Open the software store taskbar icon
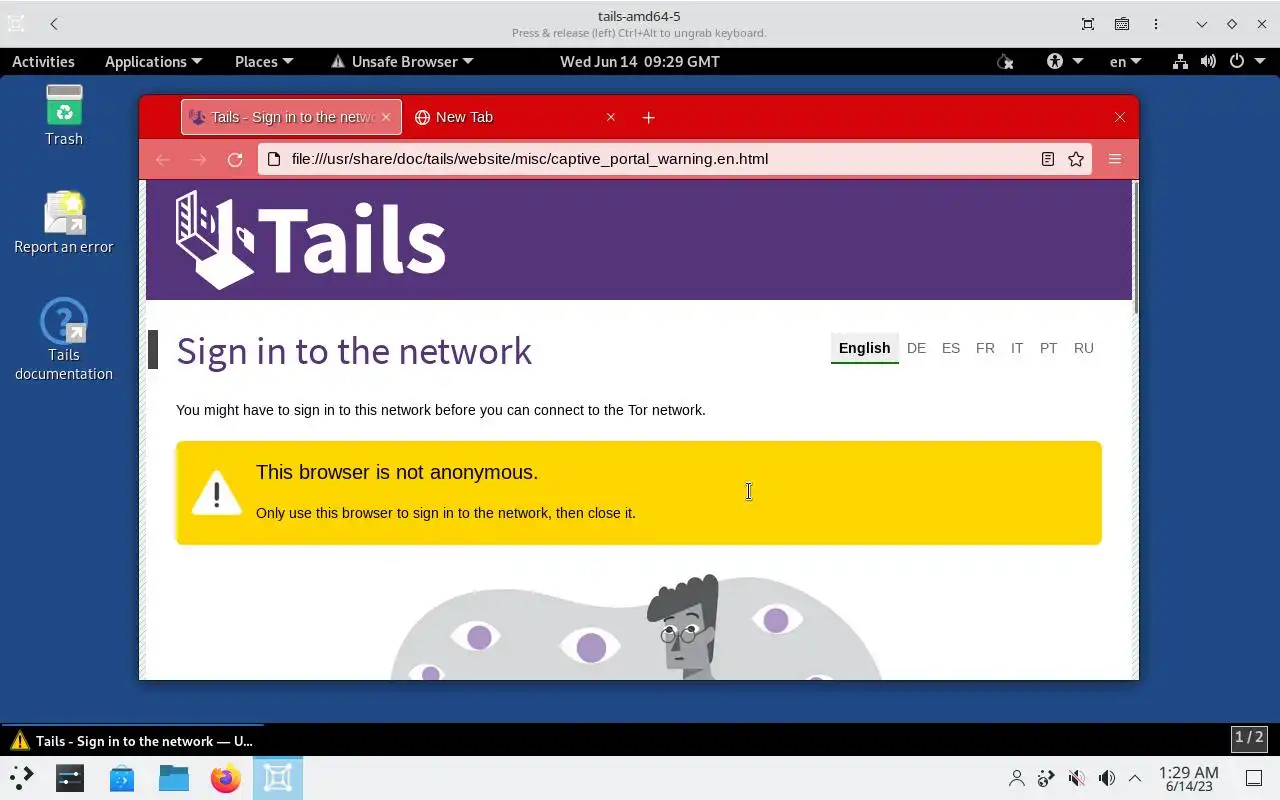The image size is (1280, 800). click(122, 778)
